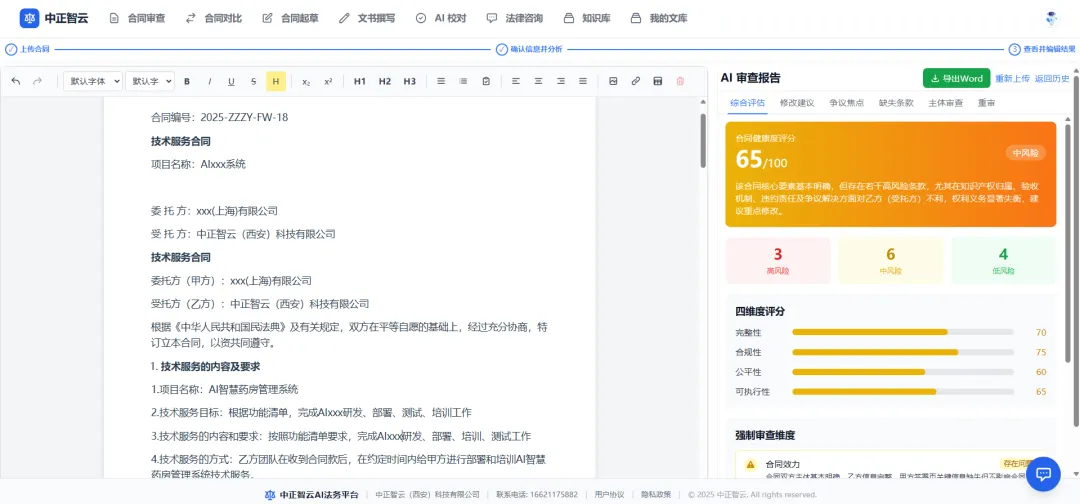Click the list icon right after H3
1080x504 pixels.
tap(442, 81)
